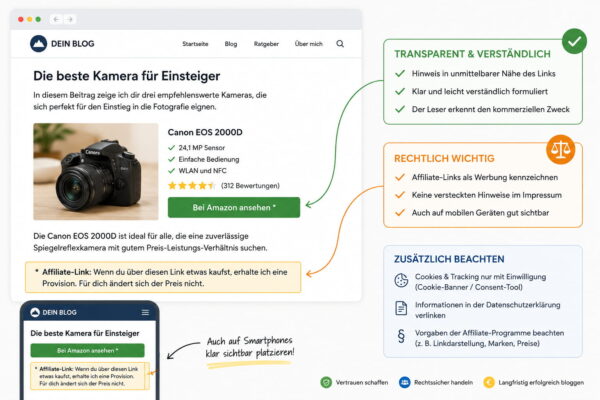The width and height of the screenshot is (600, 400).
Task: Click the yellow Langfristig erfolgreich bloggen icon
Action: (489, 382)
